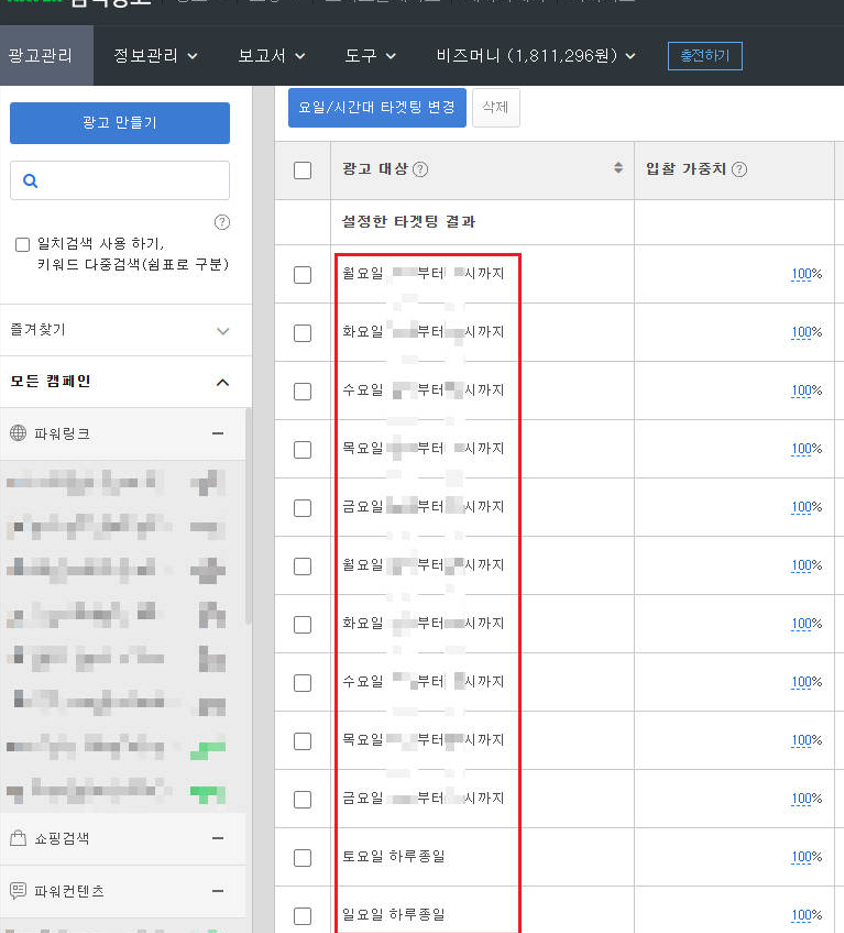Check the first 월요일 row checkbox
Image resolution: width=844 pixels, height=933 pixels.
point(302,275)
